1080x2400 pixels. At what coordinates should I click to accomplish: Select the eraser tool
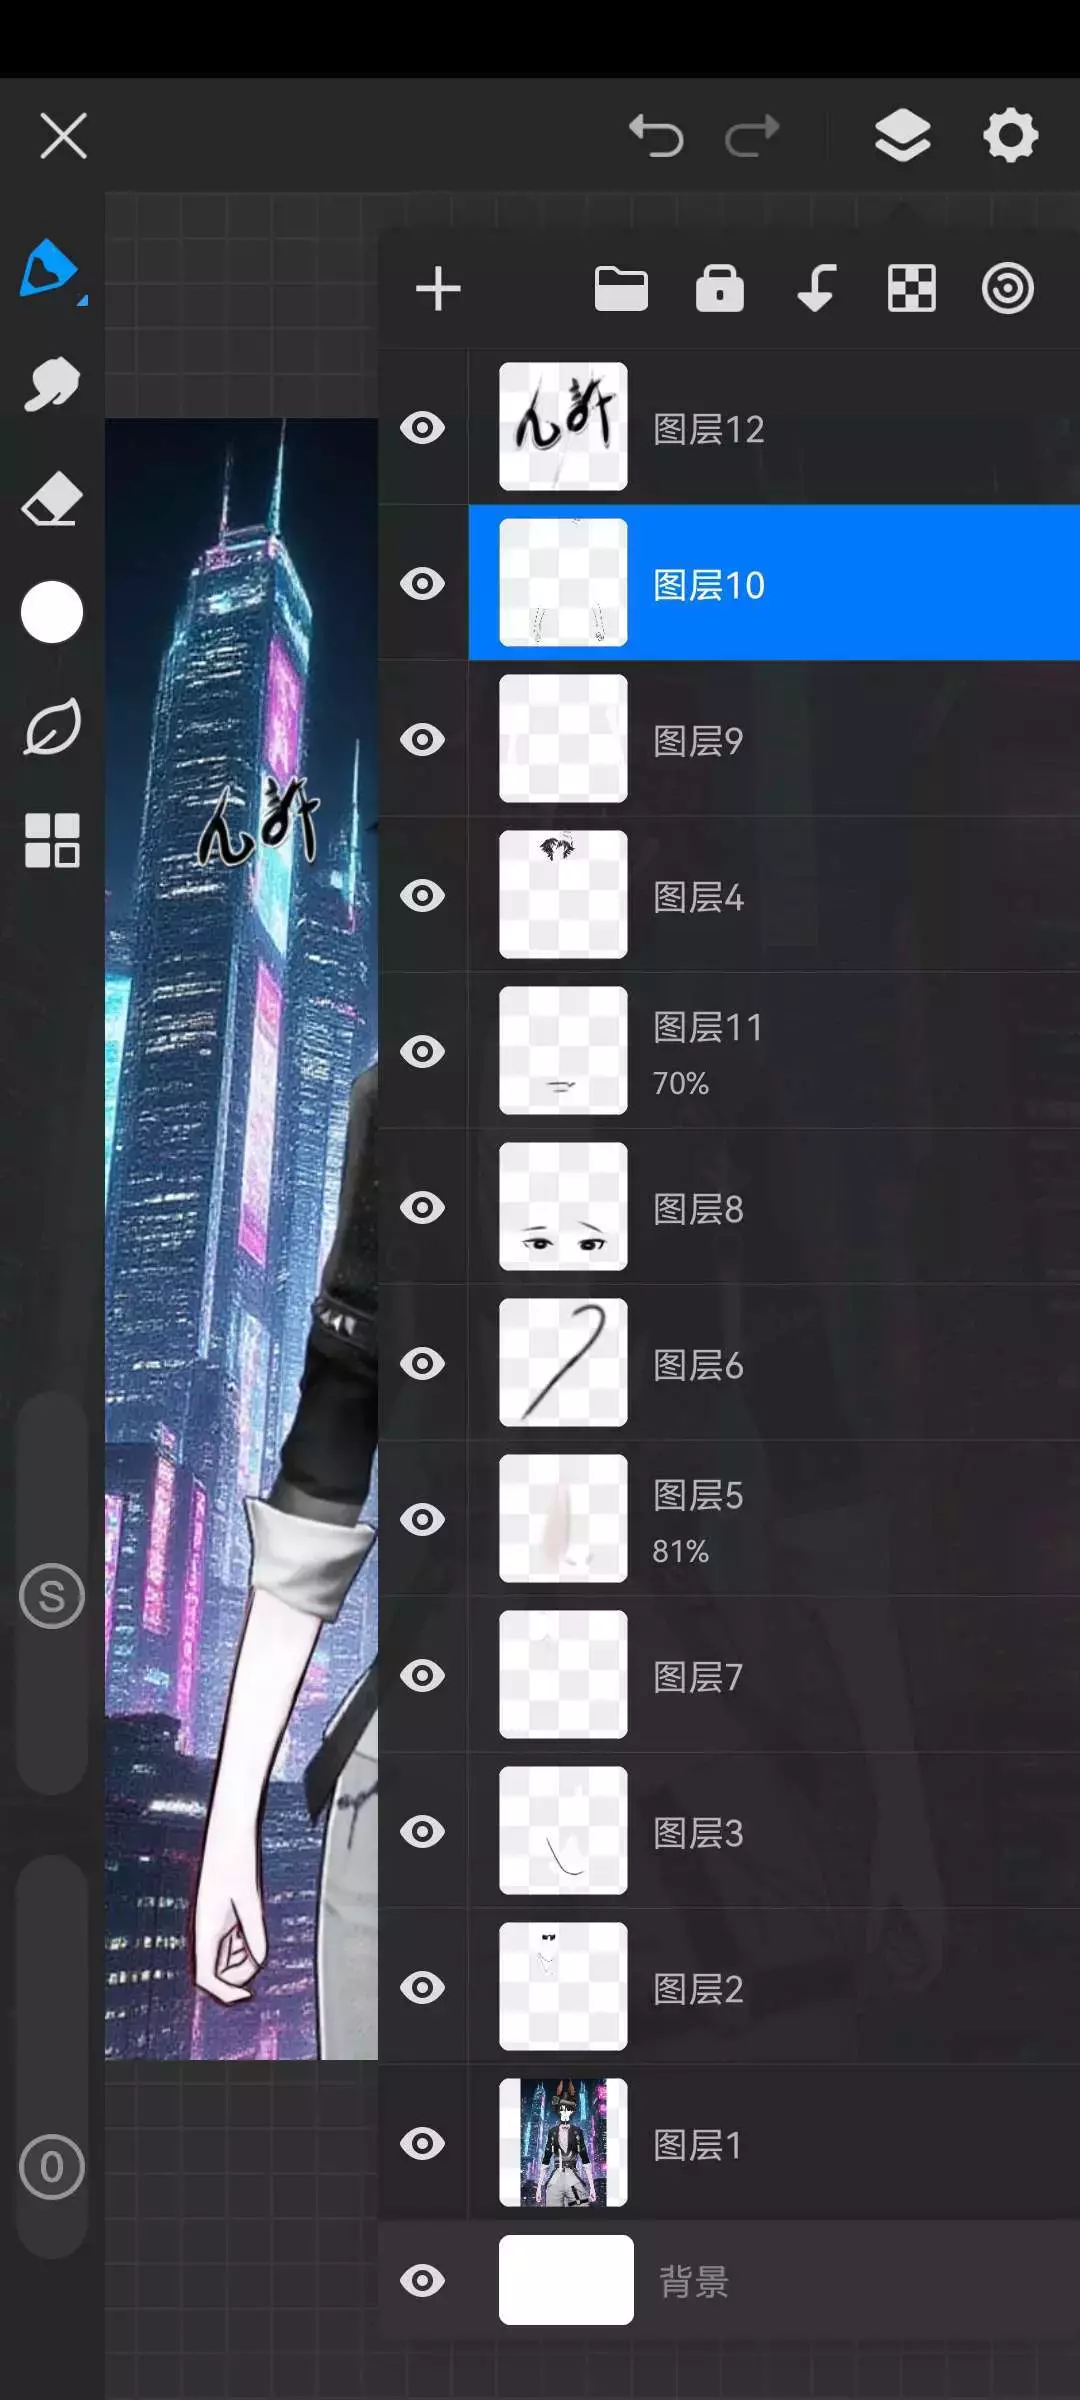point(52,498)
